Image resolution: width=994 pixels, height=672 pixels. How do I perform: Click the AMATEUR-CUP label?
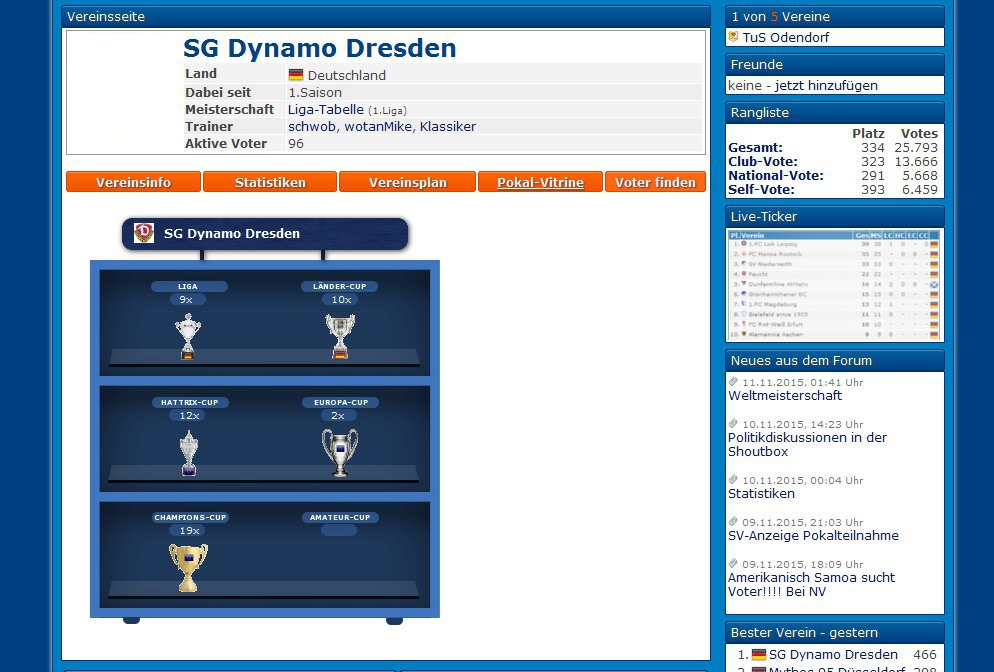[340, 517]
